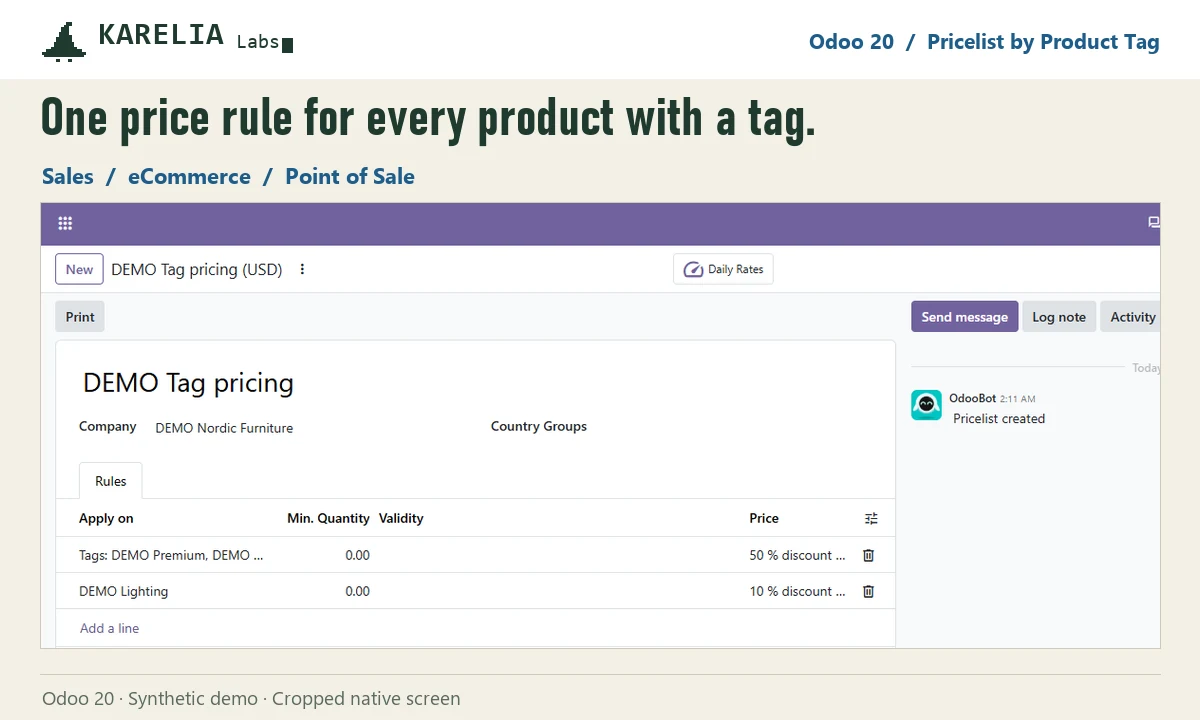The image size is (1200, 720).
Task: Click the Print button
Action: tap(80, 317)
